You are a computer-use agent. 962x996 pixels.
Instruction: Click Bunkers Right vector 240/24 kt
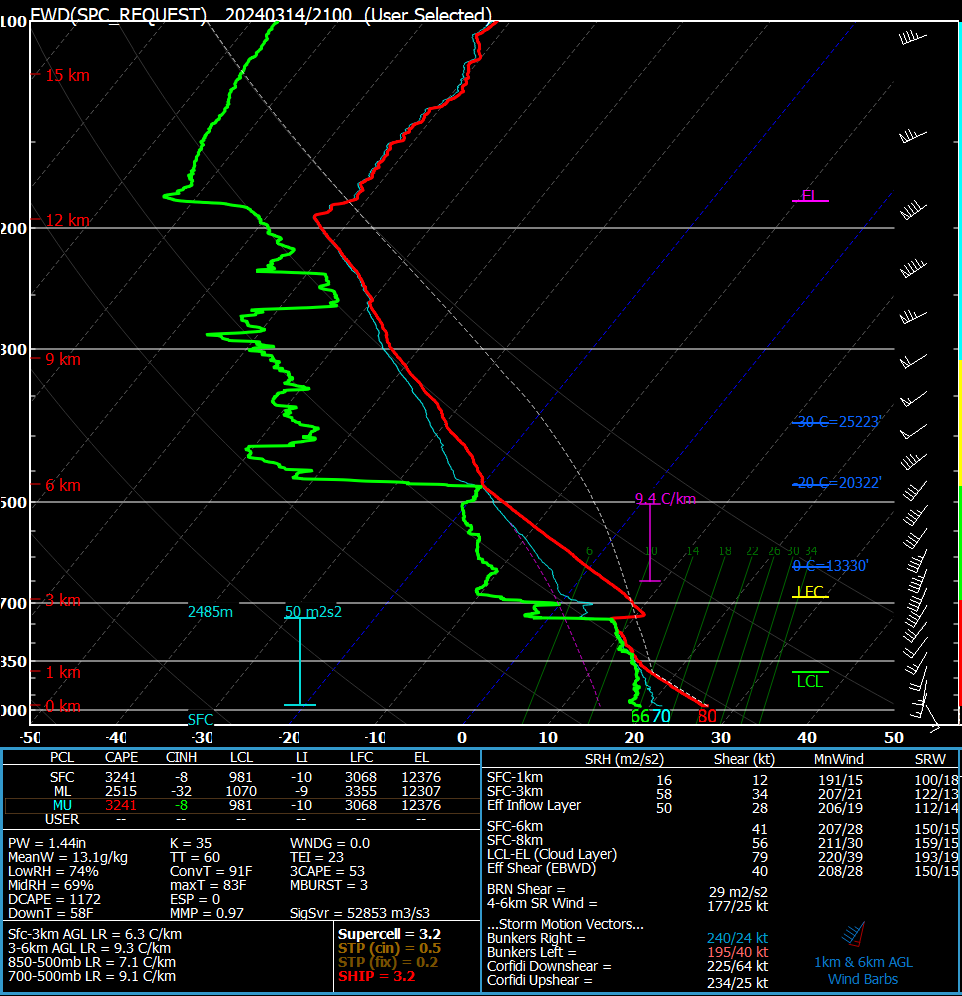738,938
